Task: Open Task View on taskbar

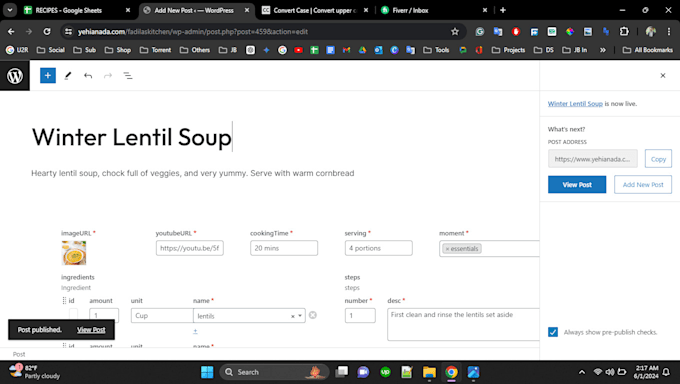Action: [342, 372]
